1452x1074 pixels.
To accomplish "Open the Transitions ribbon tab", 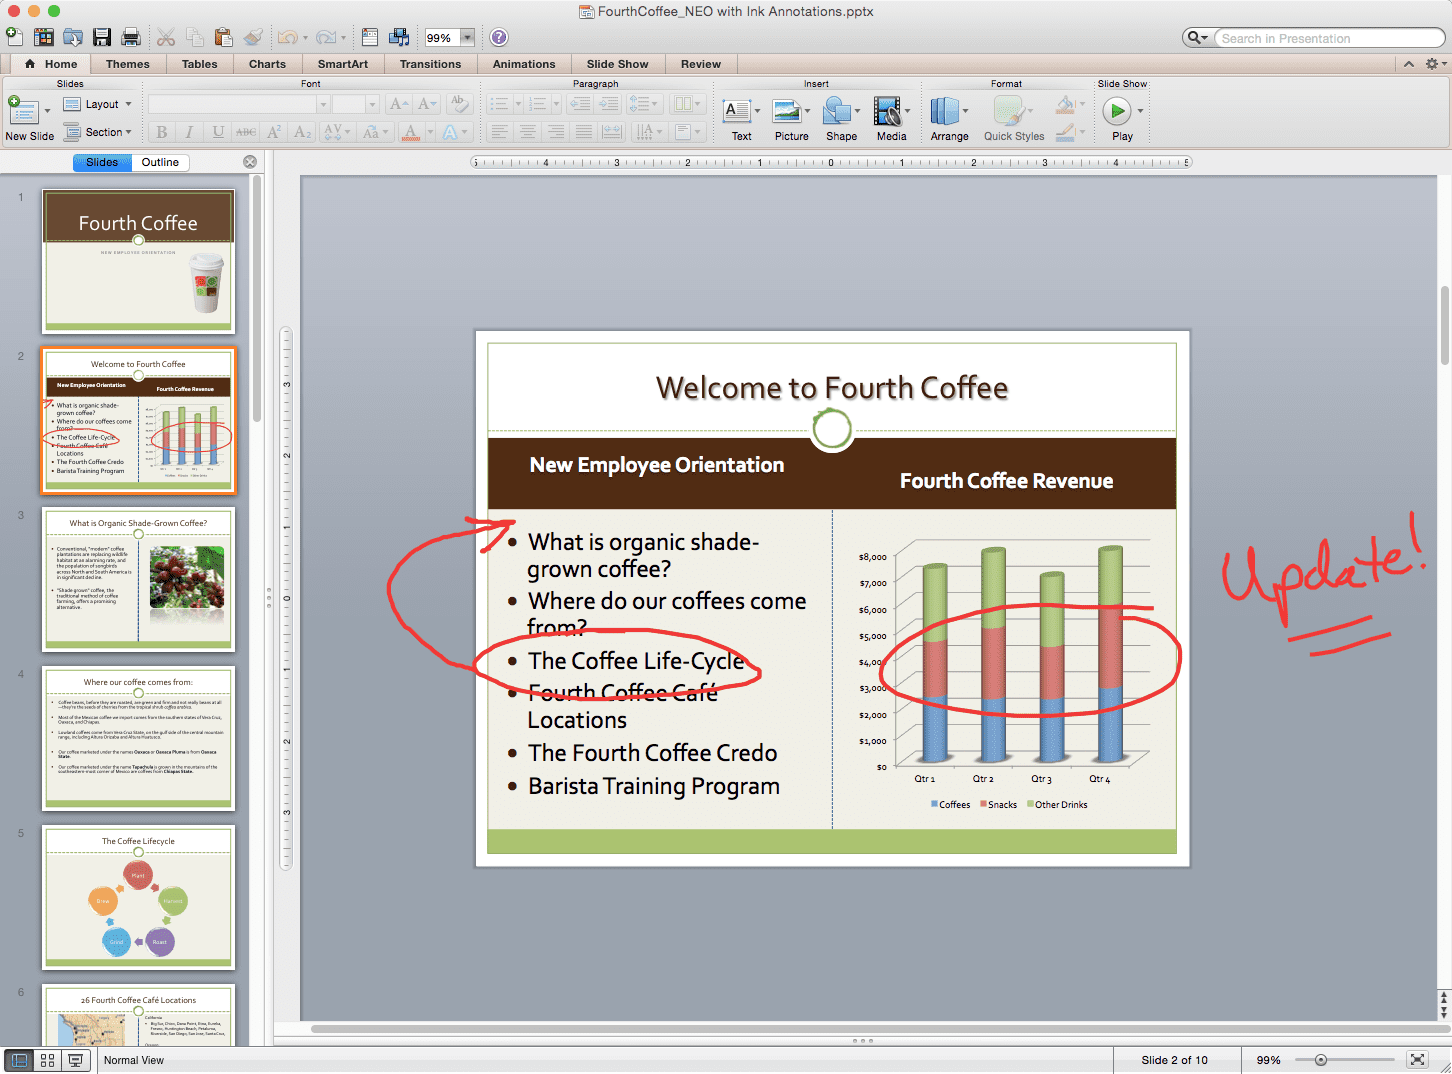I will [430, 64].
